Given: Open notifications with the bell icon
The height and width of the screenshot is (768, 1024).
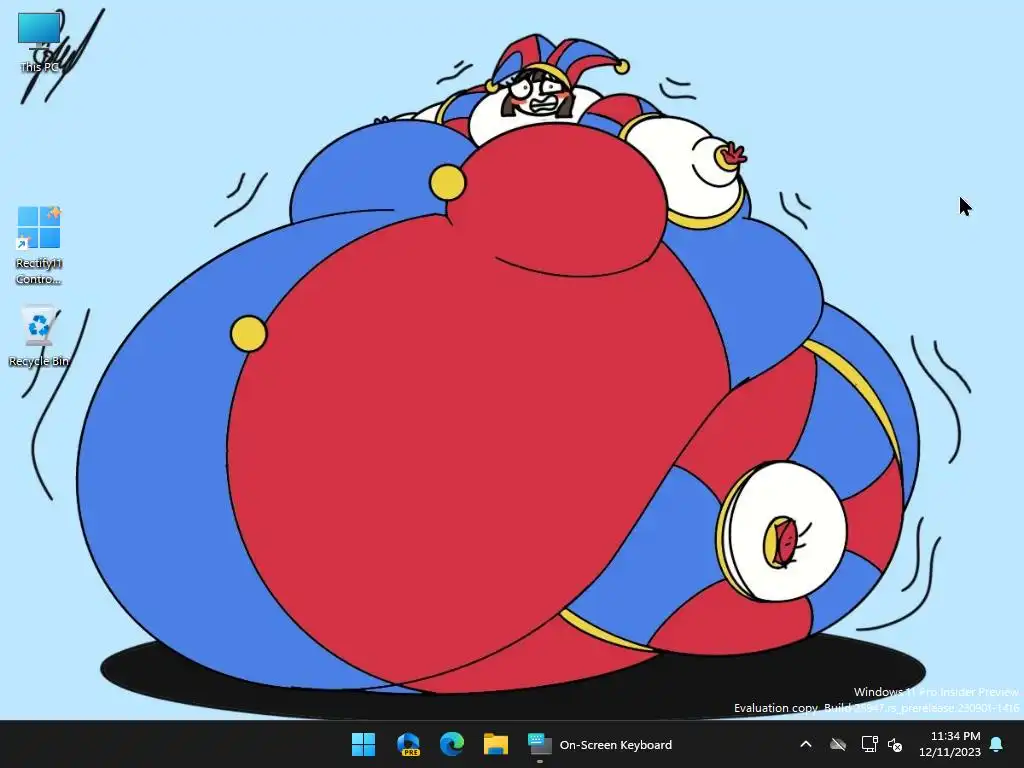Looking at the screenshot, I should (996, 744).
